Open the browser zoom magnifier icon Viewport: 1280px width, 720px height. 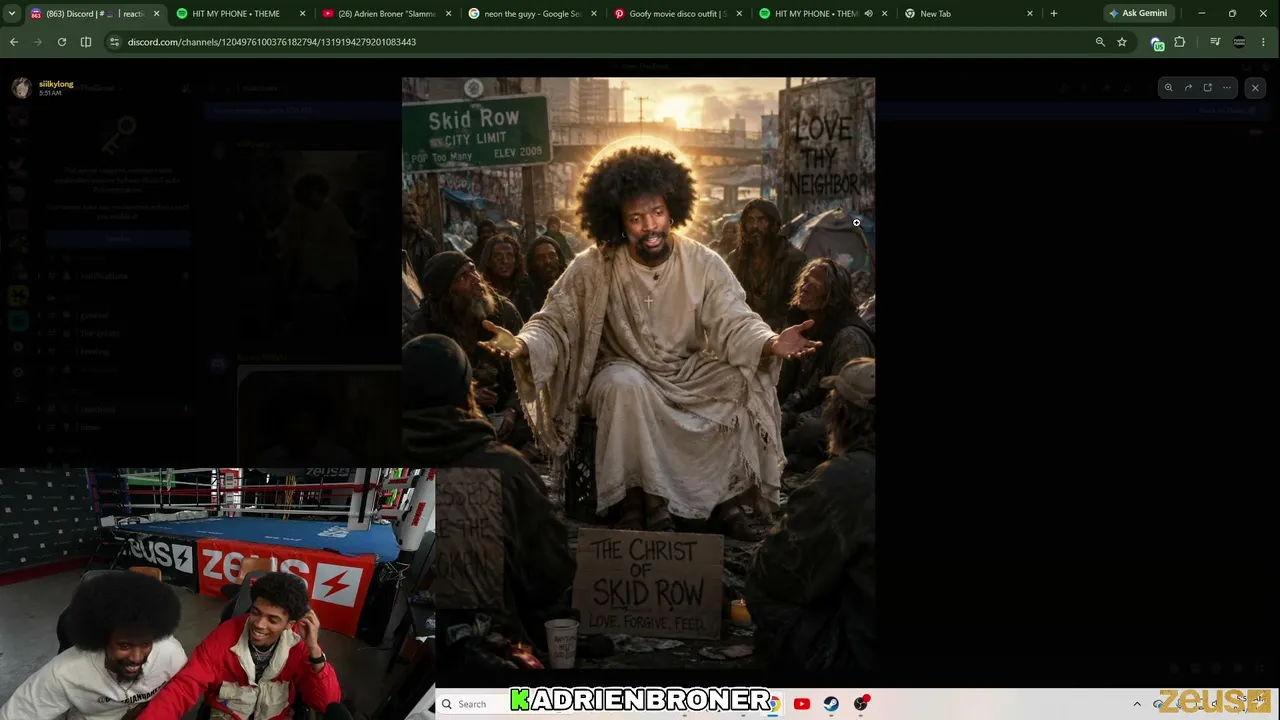coord(1100,42)
